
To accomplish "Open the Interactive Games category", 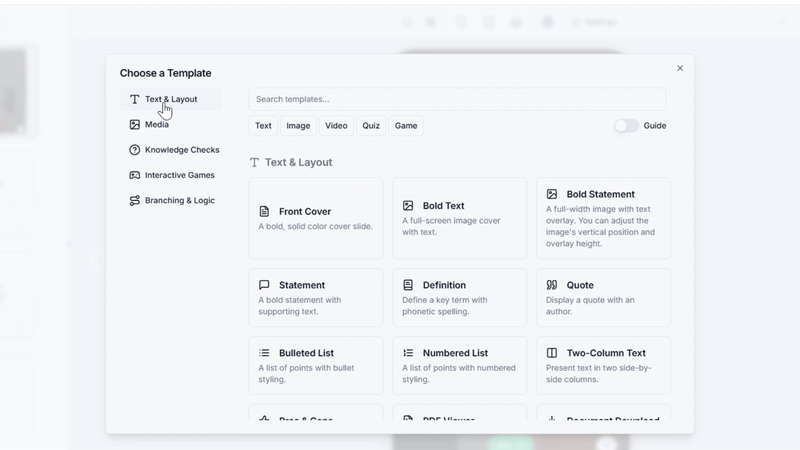I will click(170, 175).
